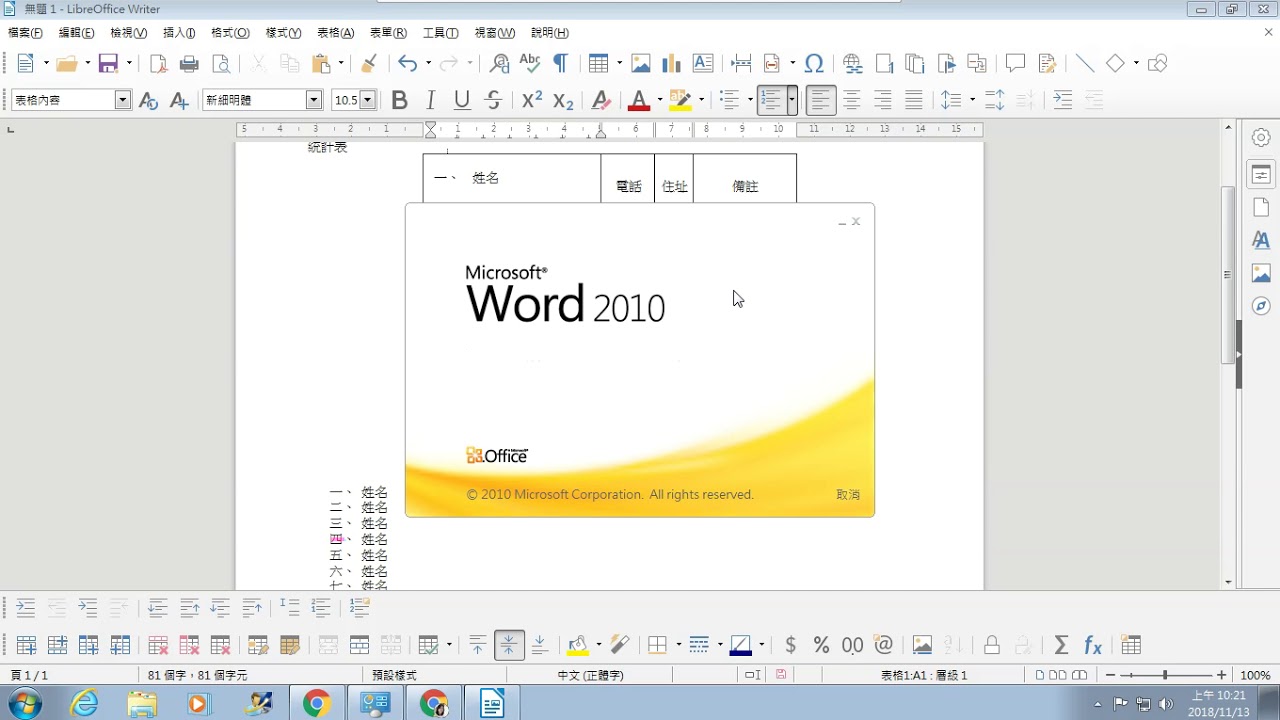The height and width of the screenshot is (720, 1280).
Task: Toggle Bold formatting
Action: coord(399,100)
